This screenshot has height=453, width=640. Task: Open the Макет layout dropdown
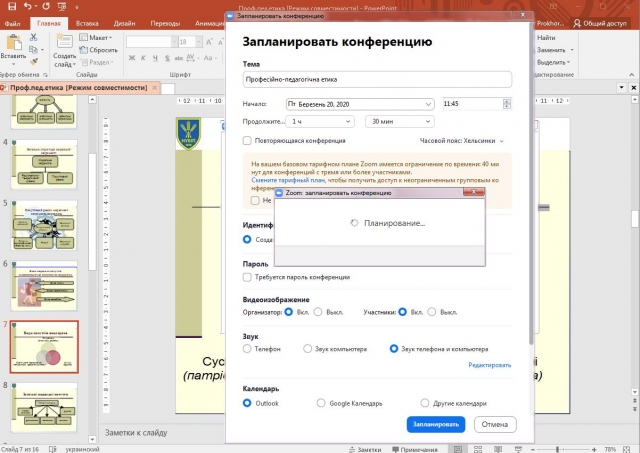[96, 38]
